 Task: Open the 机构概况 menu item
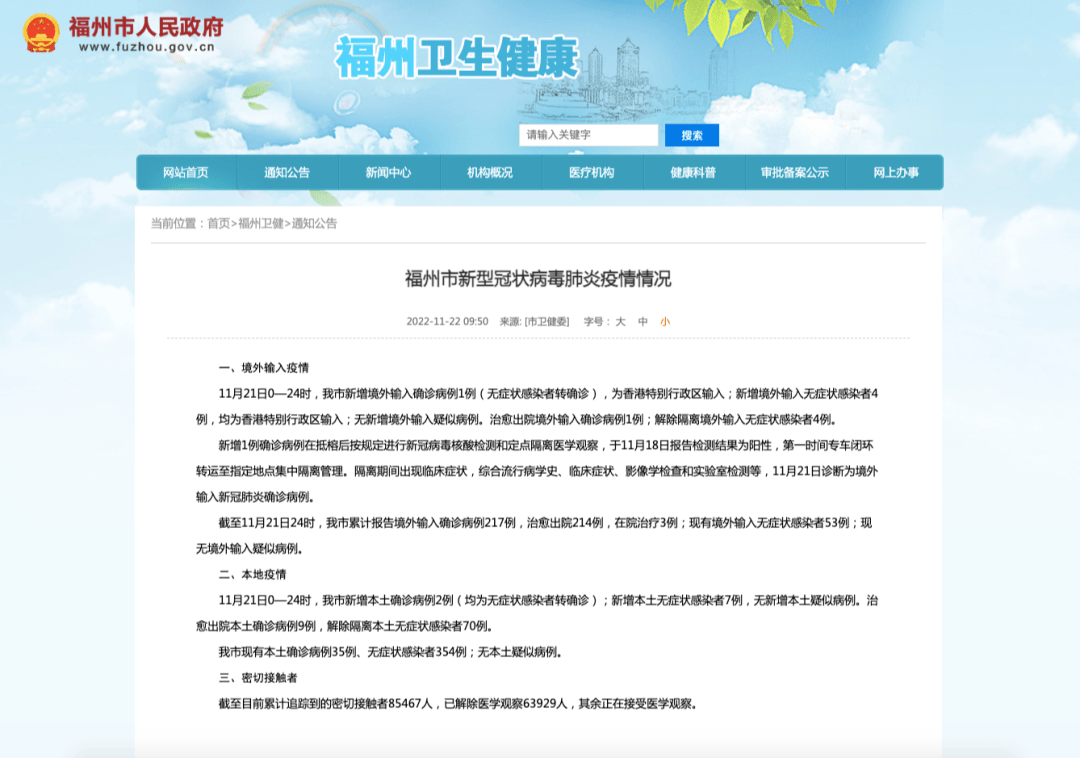pyautogui.click(x=490, y=172)
